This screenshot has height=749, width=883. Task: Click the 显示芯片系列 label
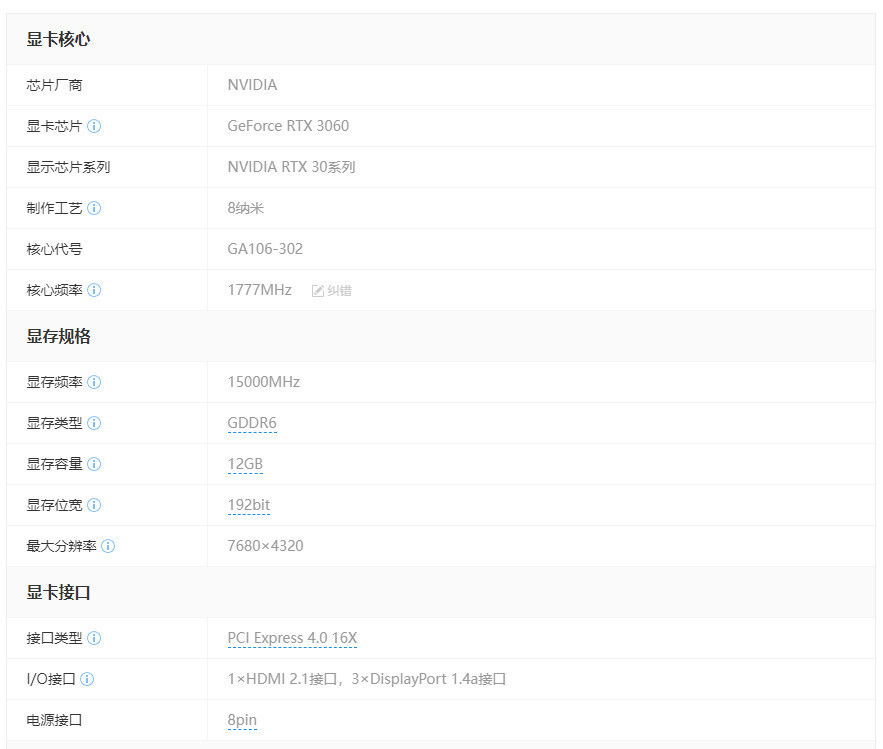68,167
